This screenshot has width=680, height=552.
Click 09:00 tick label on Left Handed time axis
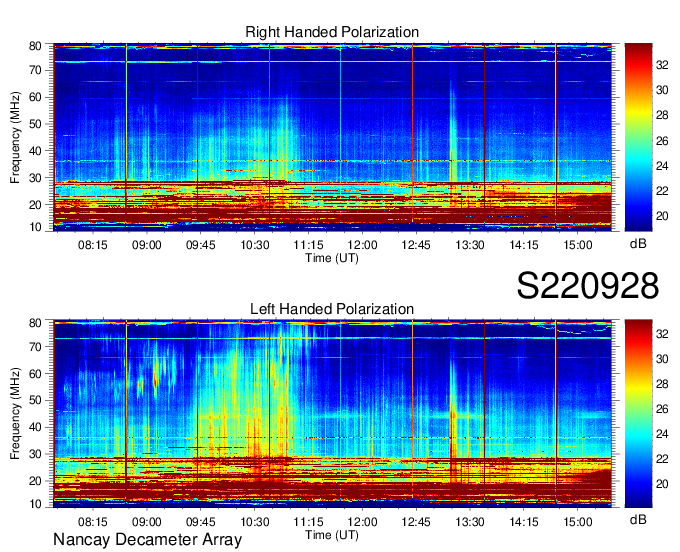pos(147,522)
